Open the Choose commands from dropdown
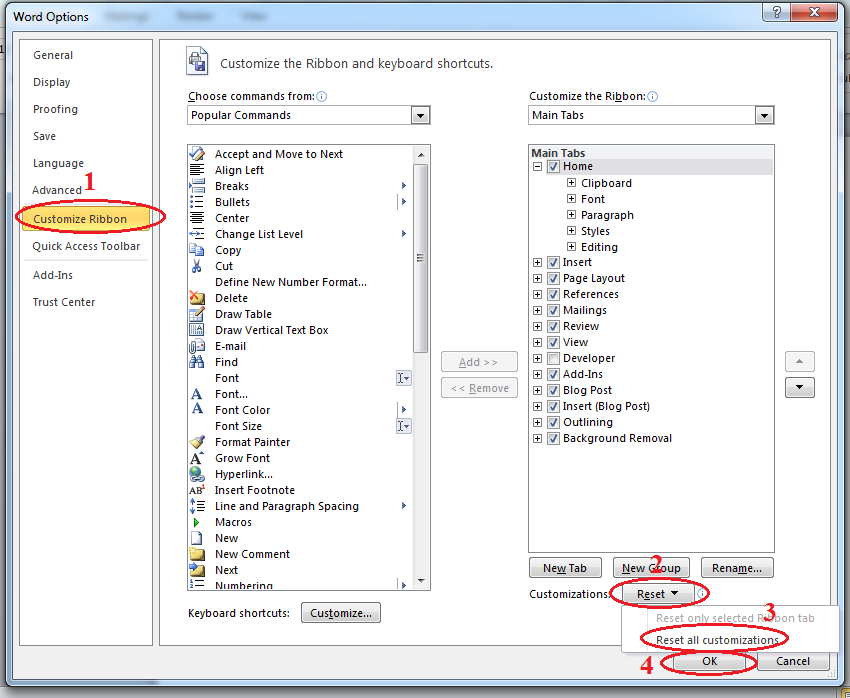This screenshot has width=850, height=698. 420,114
